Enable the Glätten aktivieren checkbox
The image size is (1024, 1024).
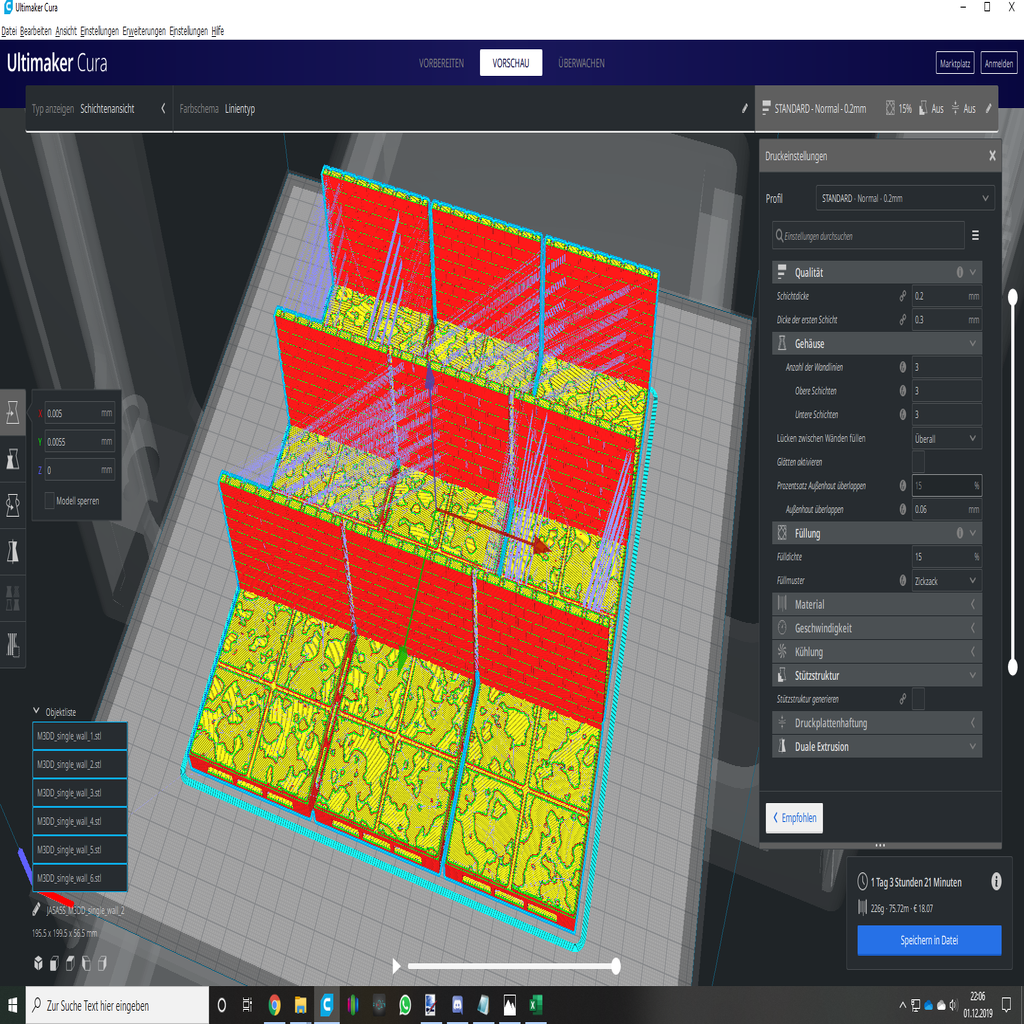pyautogui.click(x=918, y=462)
